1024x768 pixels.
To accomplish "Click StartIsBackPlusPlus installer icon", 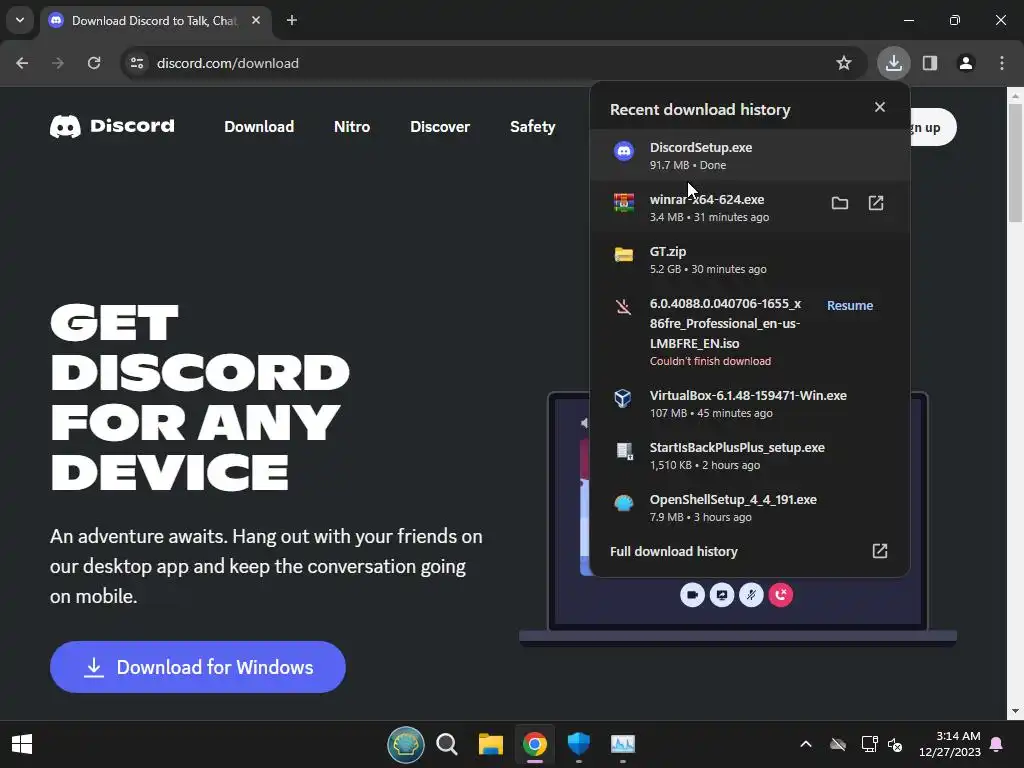I will coord(624,451).
